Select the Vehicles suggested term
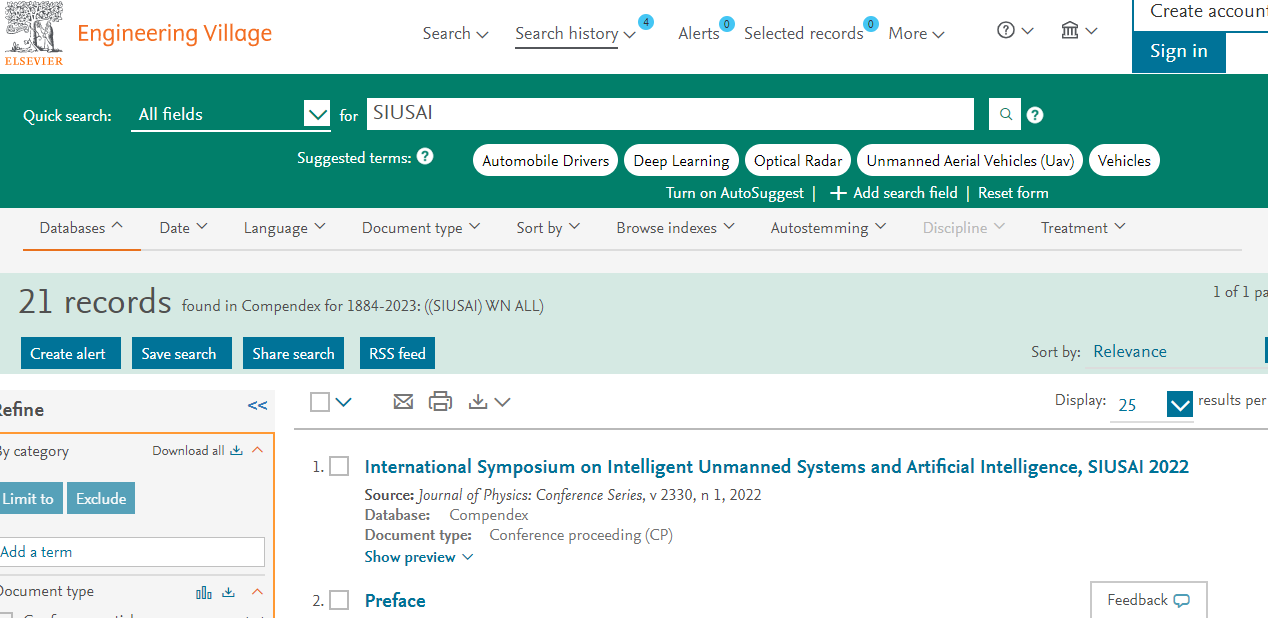This screenshot has width=1268, height=618. click(x=1124, y=160)
